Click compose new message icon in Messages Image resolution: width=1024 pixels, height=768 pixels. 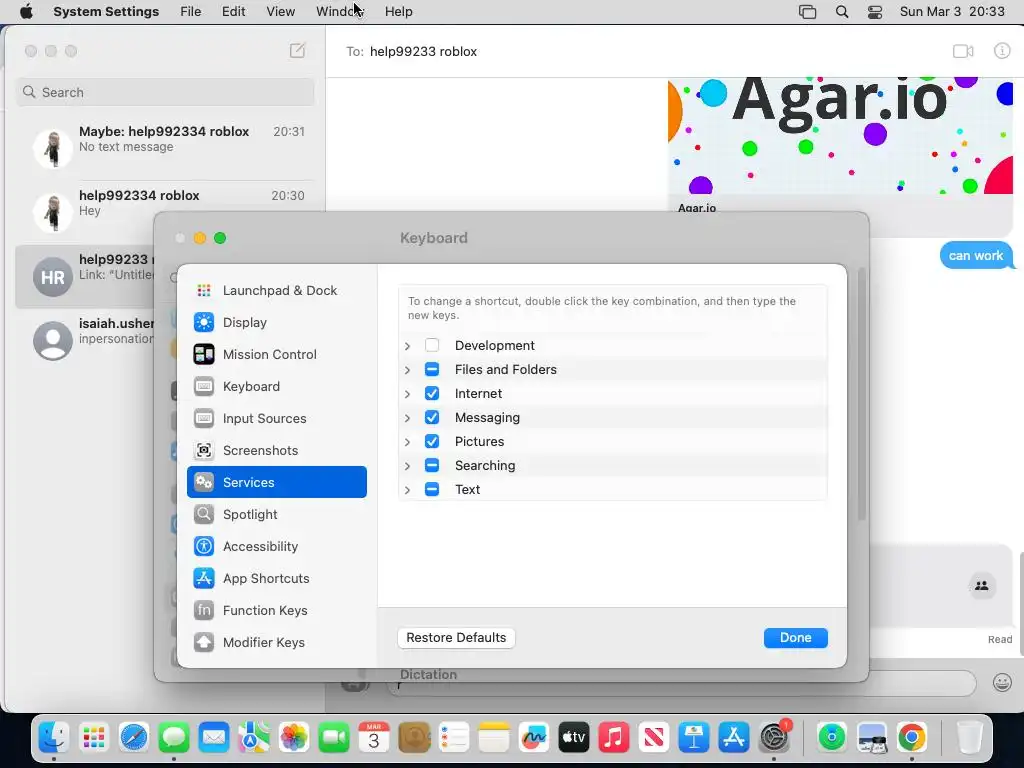(297, 50)
